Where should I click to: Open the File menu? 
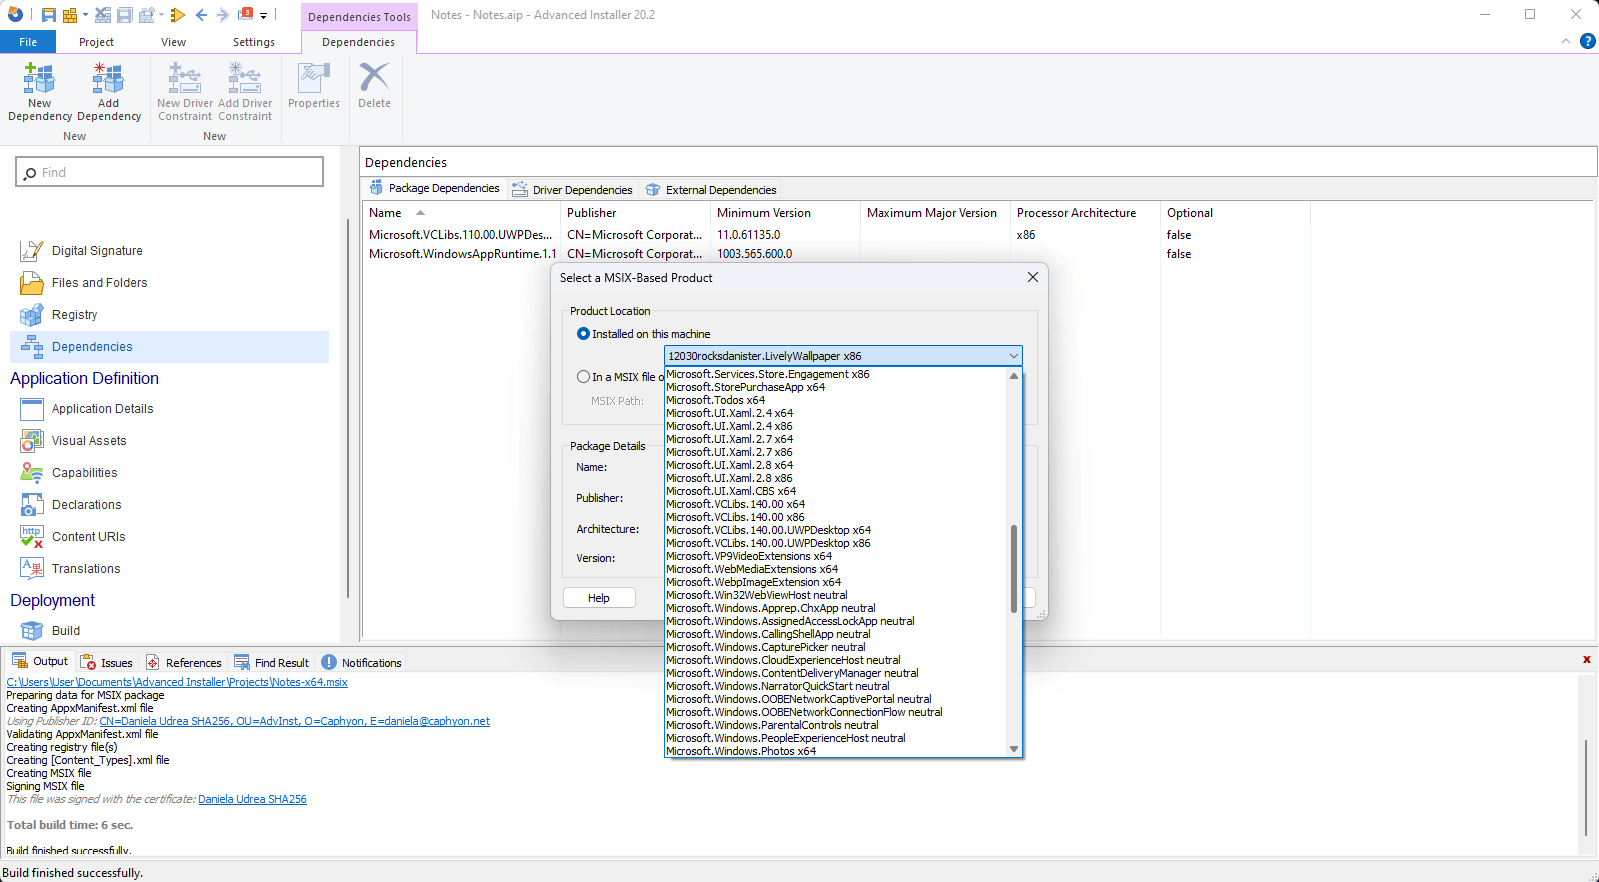pos(28,42)
